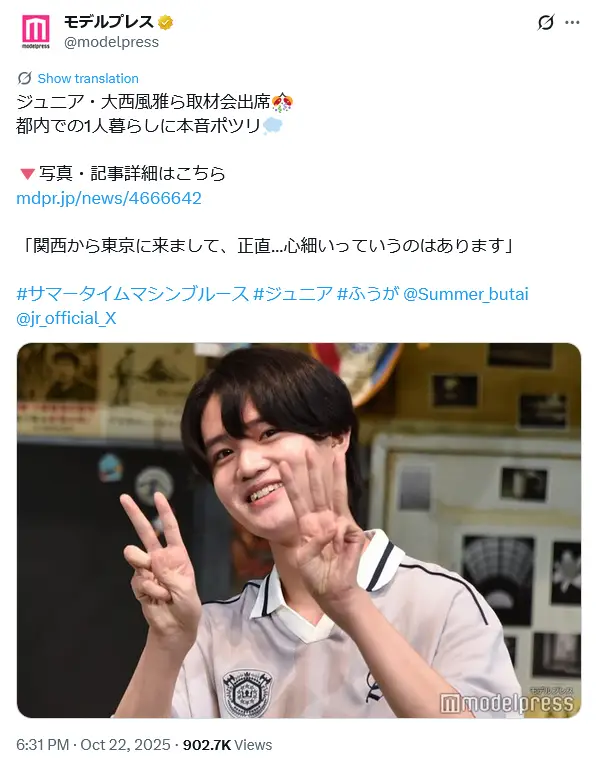
Task: Click the party popper emoji in the post
Action: 282,102
